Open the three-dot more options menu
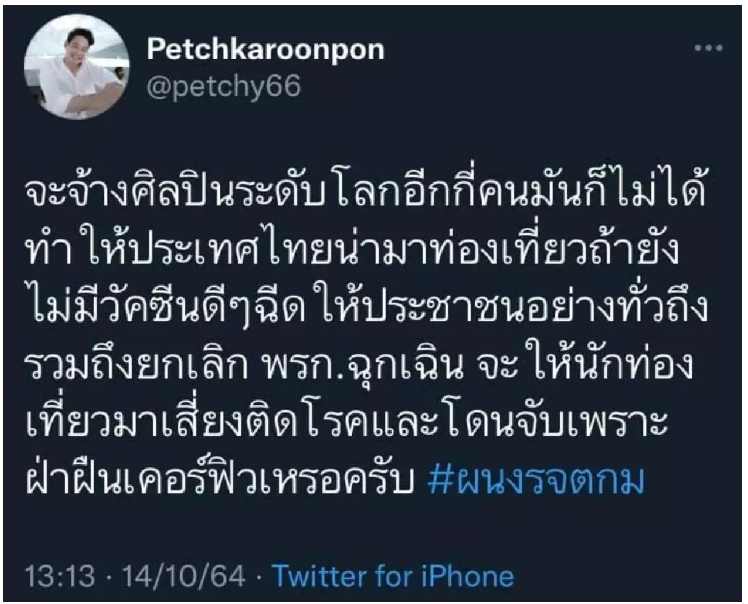Image resolution: width=748 pixels, height=604 pixels. [x=708, y=48]
